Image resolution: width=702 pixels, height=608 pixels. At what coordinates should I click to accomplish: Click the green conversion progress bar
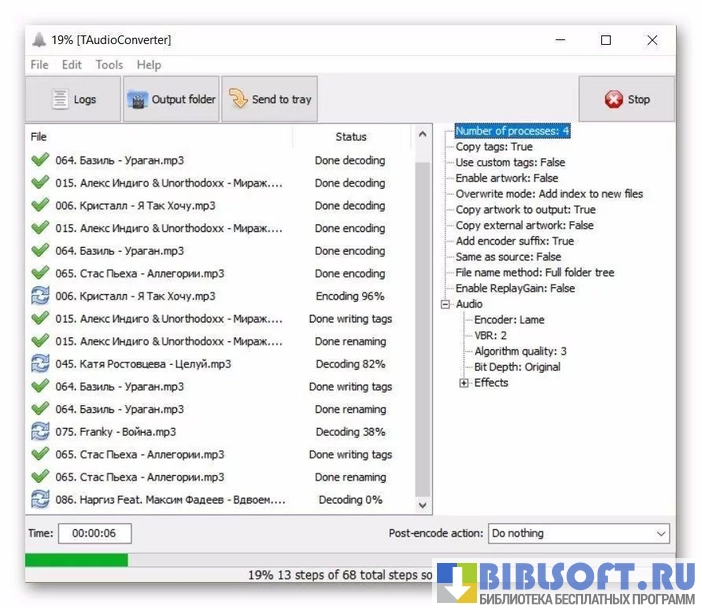(77, 560)
